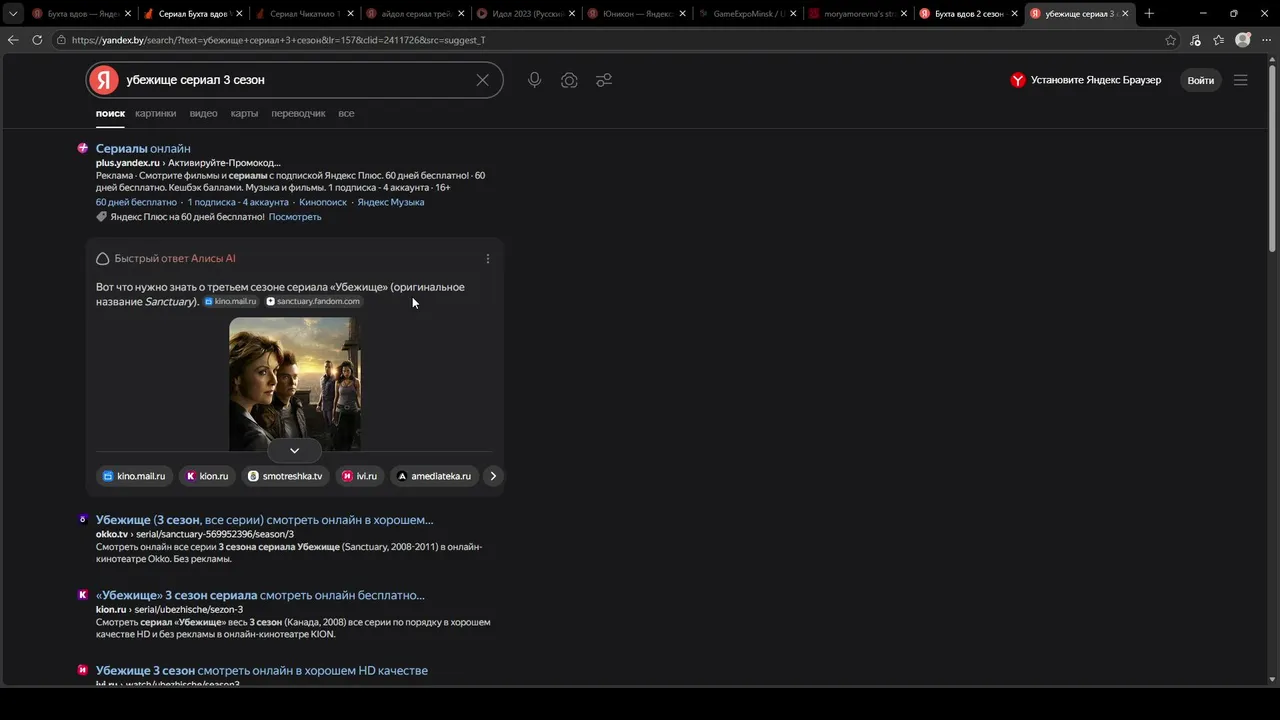Click the browser address bar URL

tap(279, 40)
